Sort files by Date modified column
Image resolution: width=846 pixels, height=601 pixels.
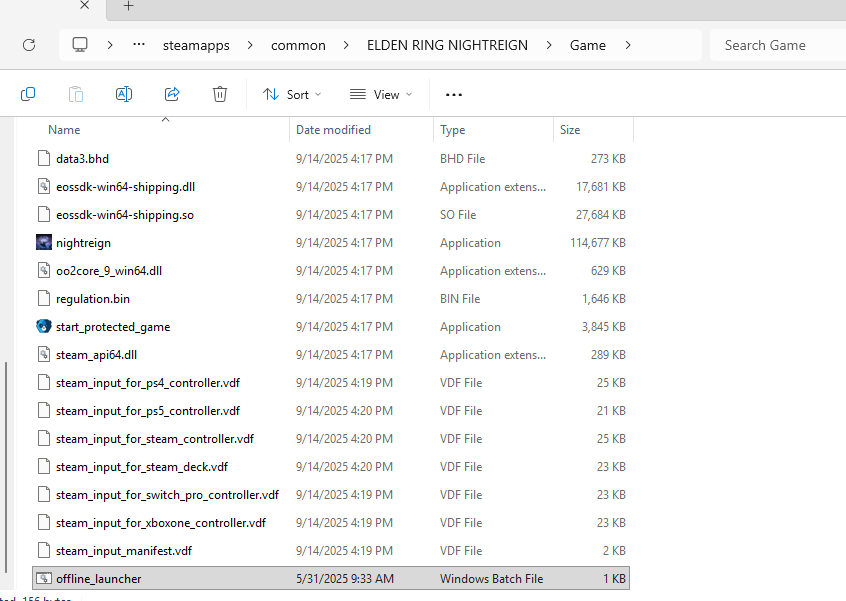(x=333, y=130)
